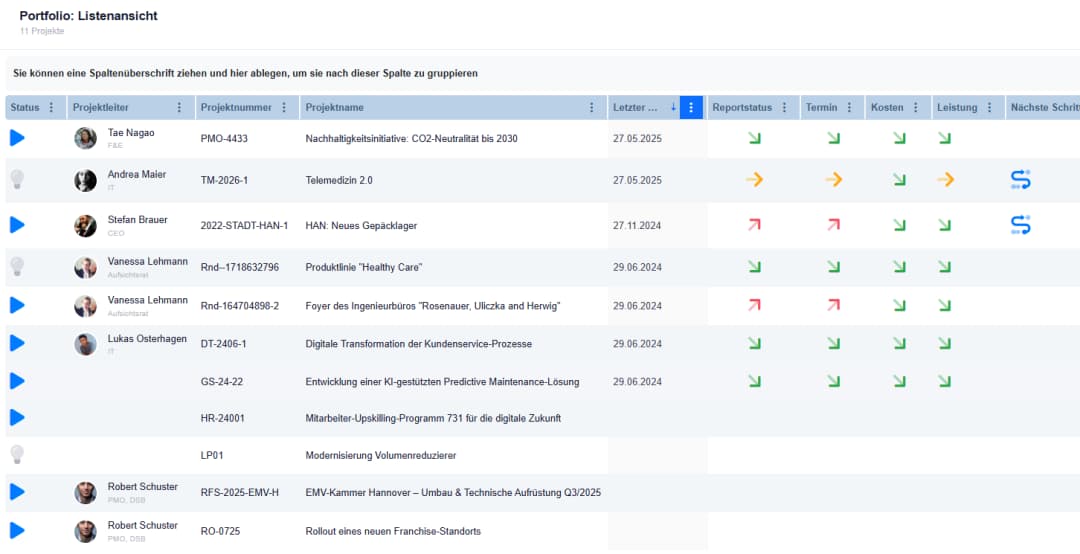Viewport: 1080px width, 554px height.
Task: Click the grouping drop area hint bar
Action: coord(543,73)
